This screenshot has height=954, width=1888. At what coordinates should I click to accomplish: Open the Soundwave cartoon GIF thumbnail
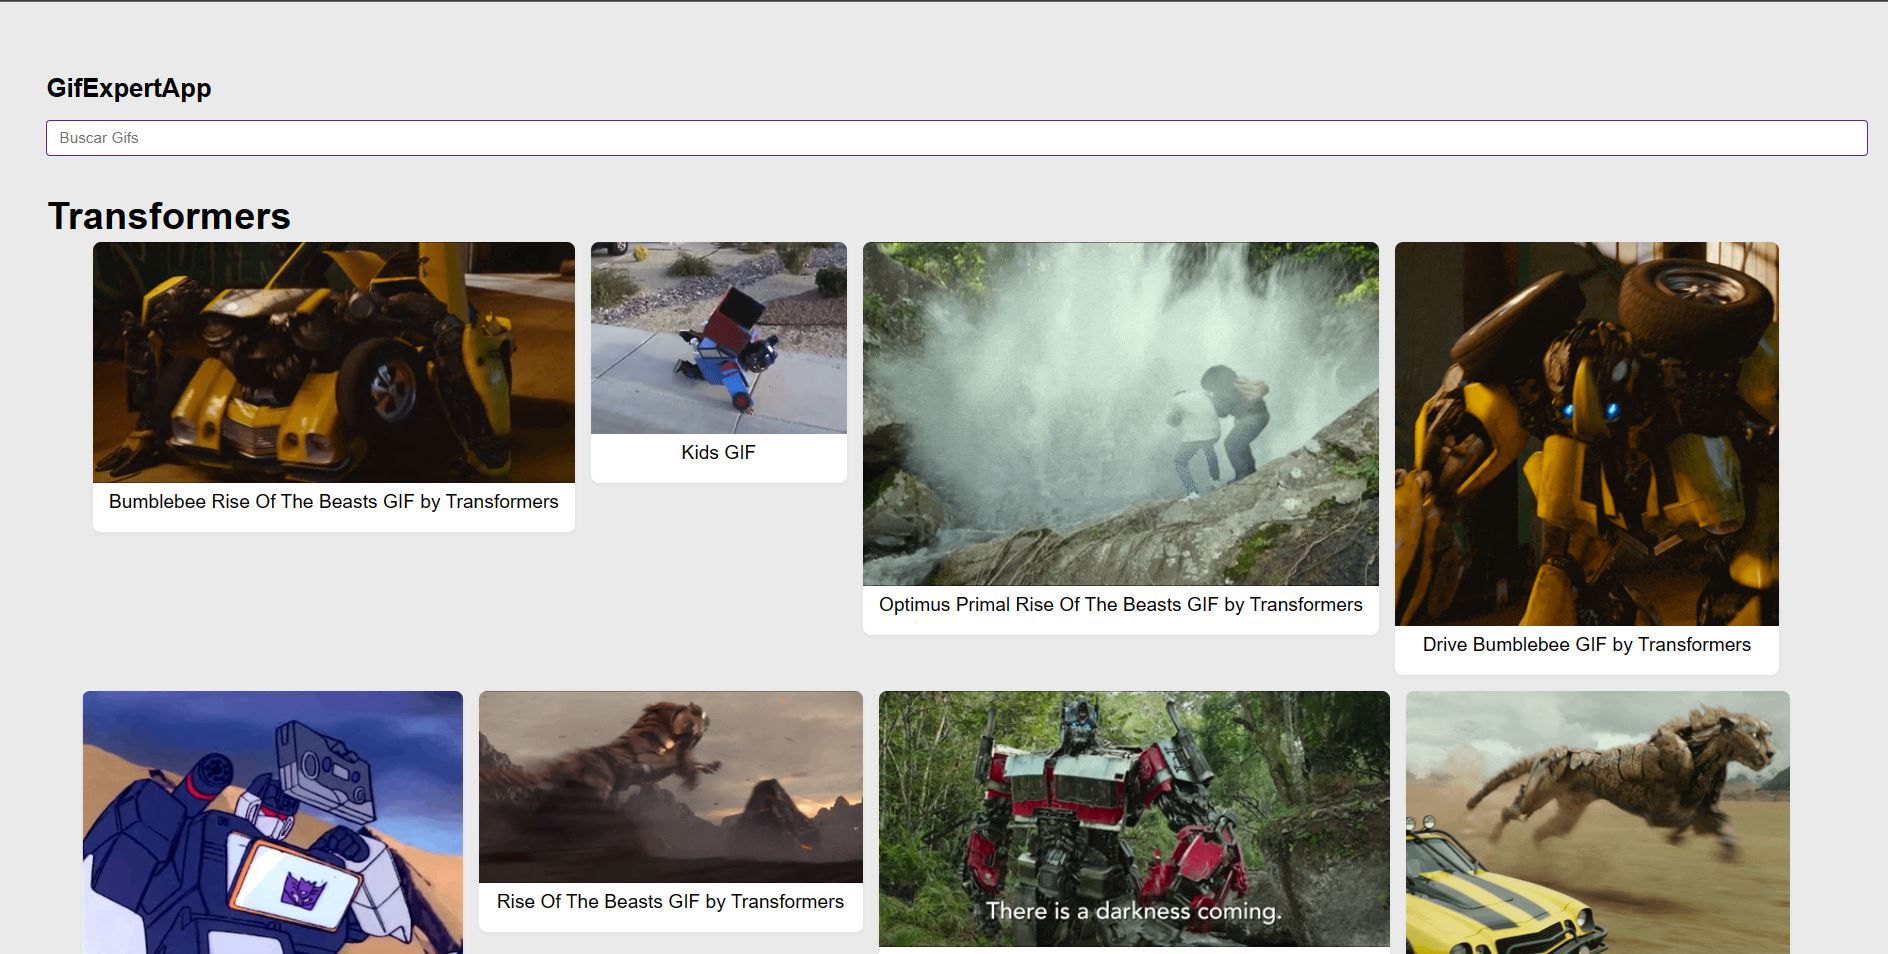click(272, 820)
